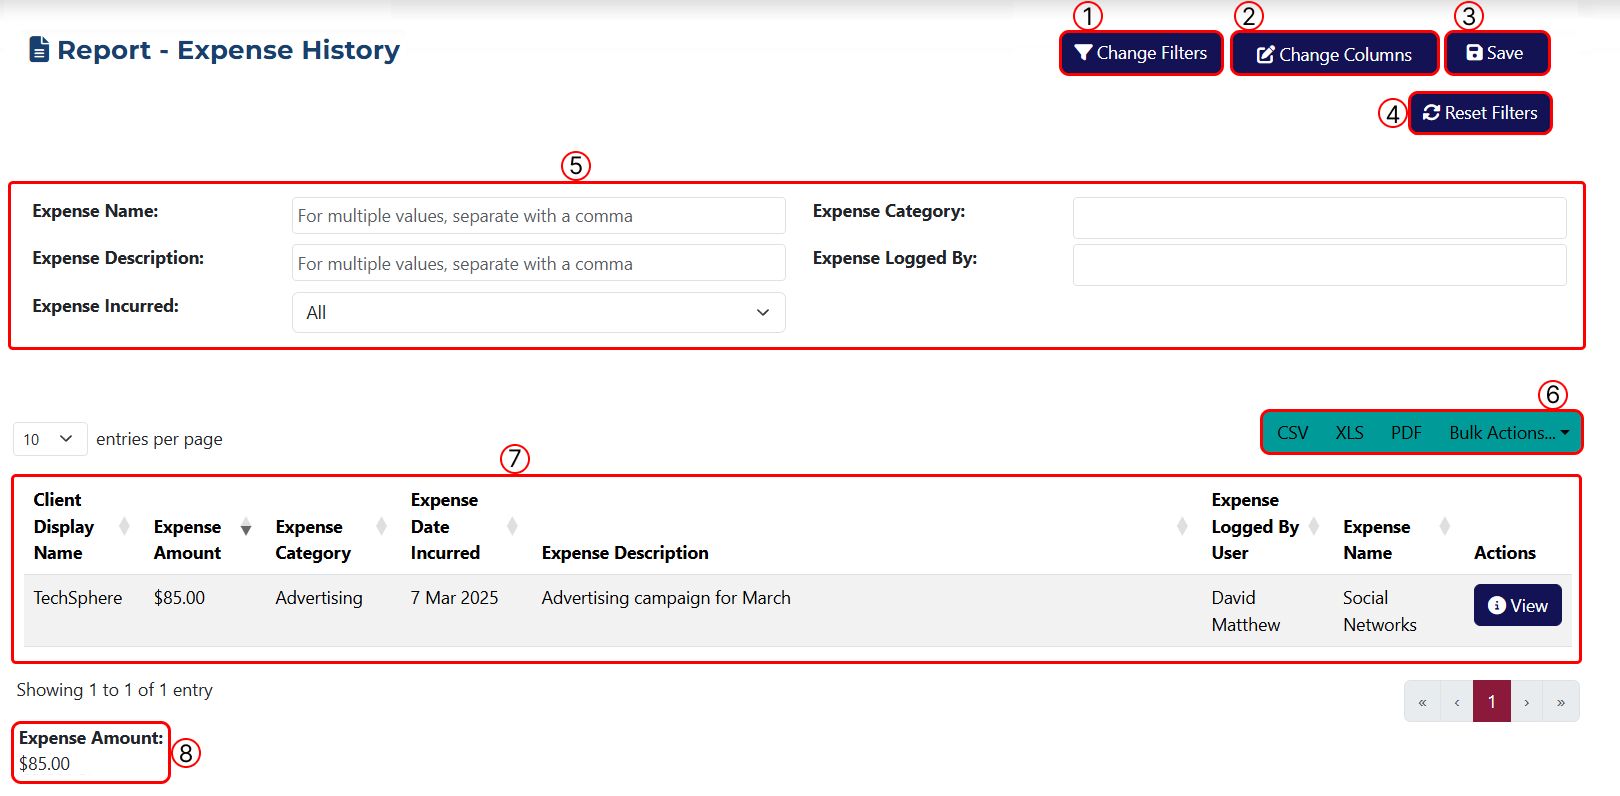Sort by Expense Amount column arrow
This screenshot has width=1620, height=796.
click(246, 527)
